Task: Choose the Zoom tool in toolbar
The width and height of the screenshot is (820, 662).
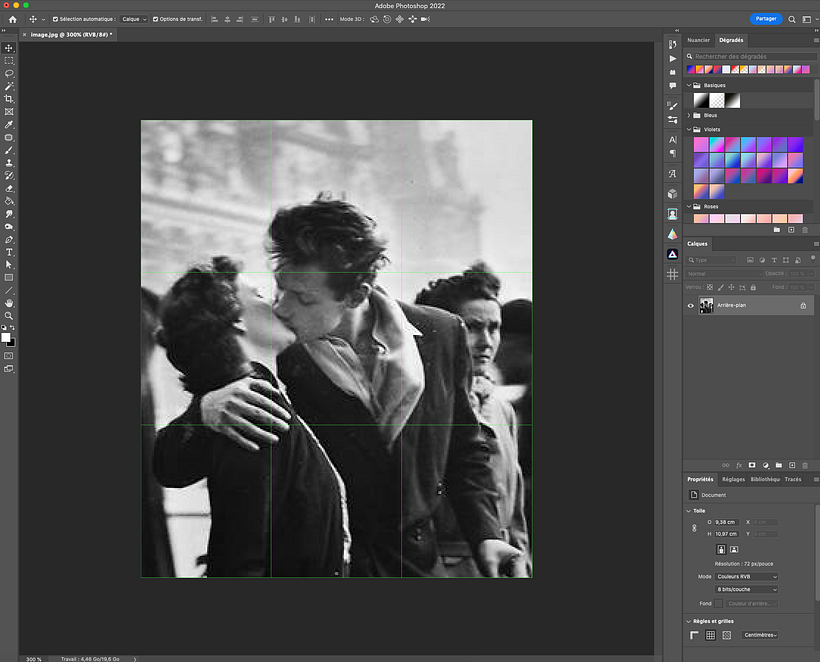Action: pos(9,315)
